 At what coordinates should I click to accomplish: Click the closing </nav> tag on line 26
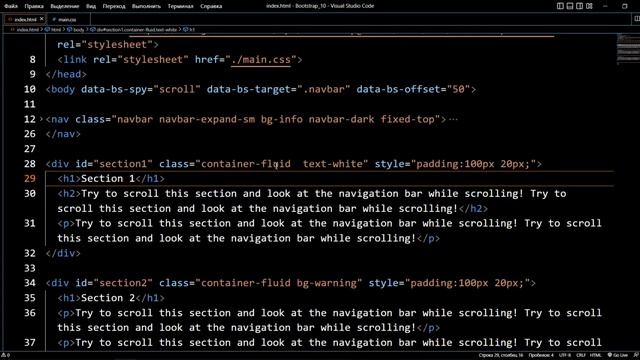(63, 134)
